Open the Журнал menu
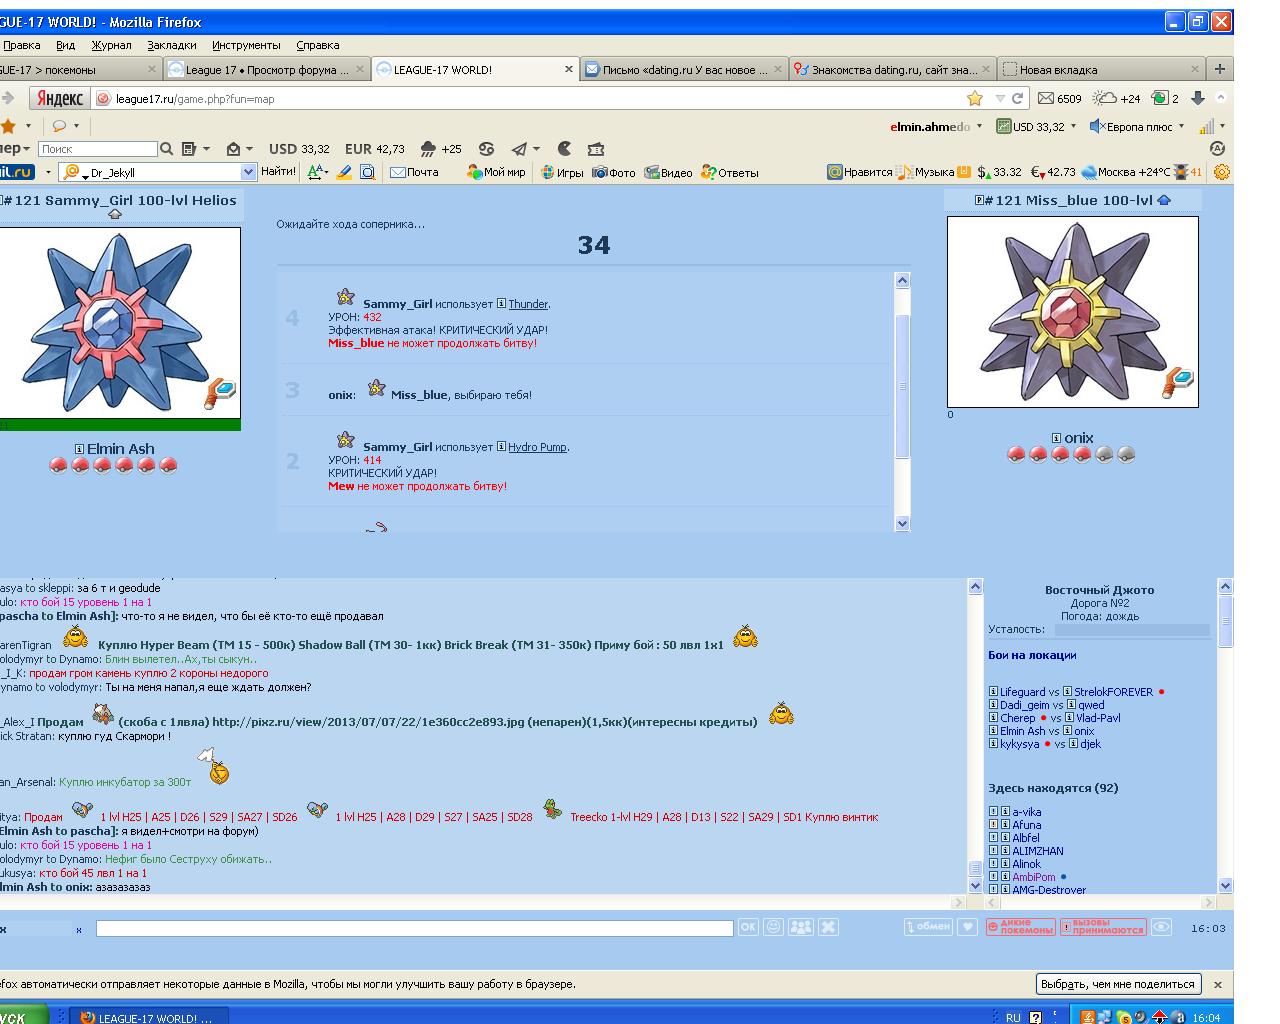This screenshot has width=1280, height=1024. click(x=111, y=45)
